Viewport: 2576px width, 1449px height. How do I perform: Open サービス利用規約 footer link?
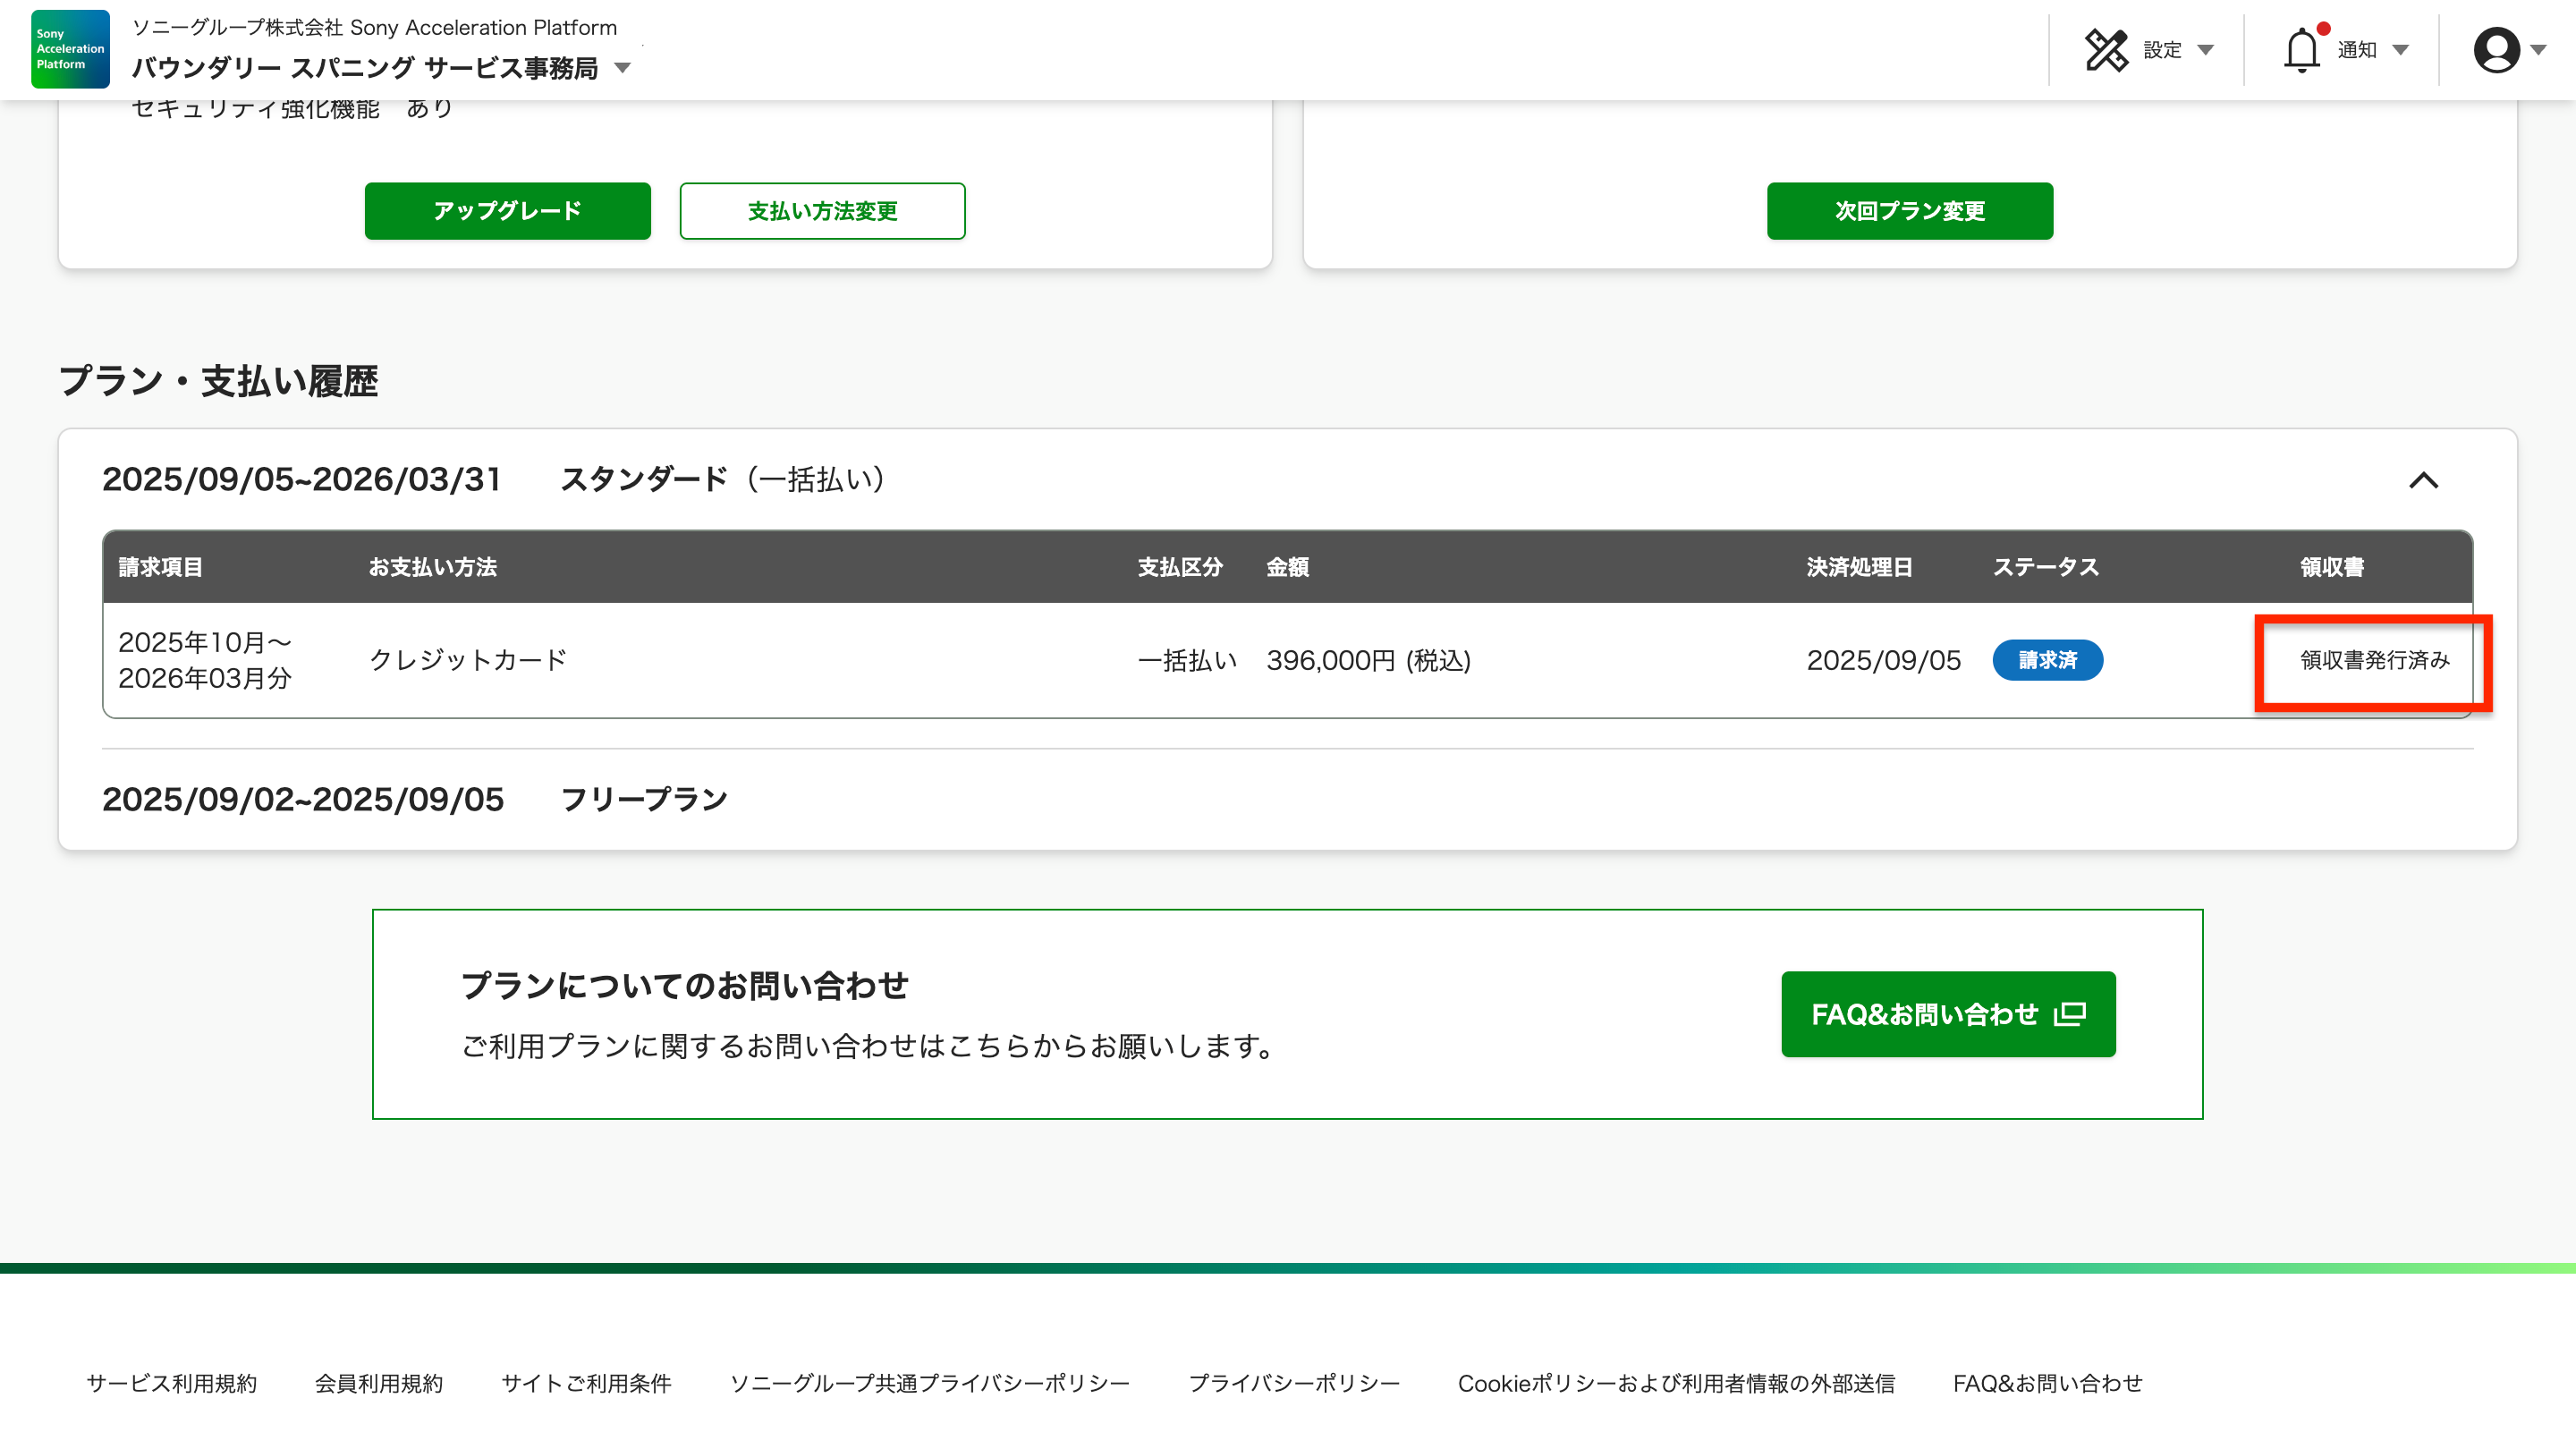tap(172, 1383)
